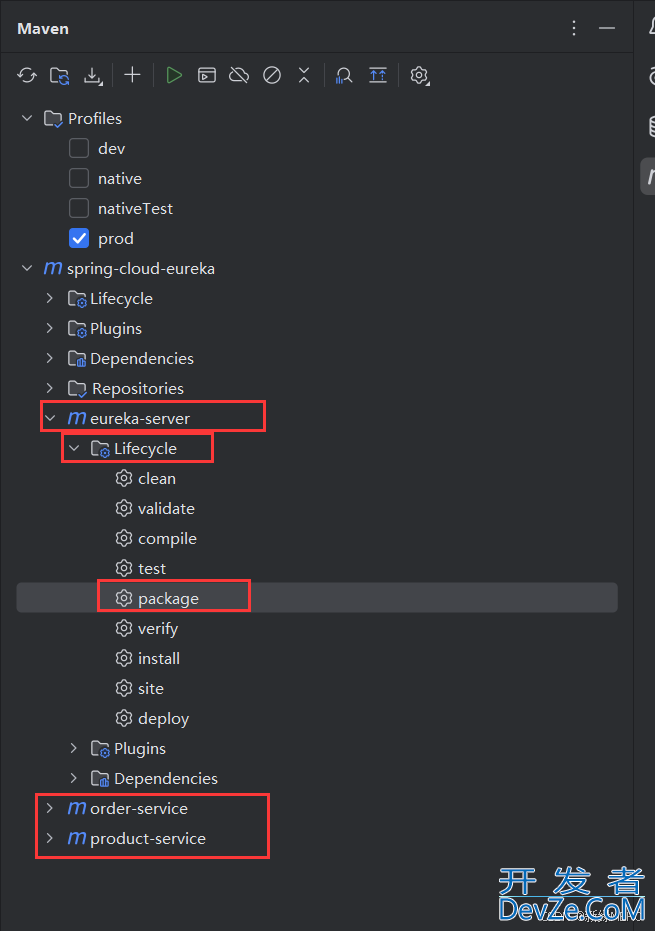Collapse the Profiles node
This screenshot has width=655, height=931.
tap(27, 118)
